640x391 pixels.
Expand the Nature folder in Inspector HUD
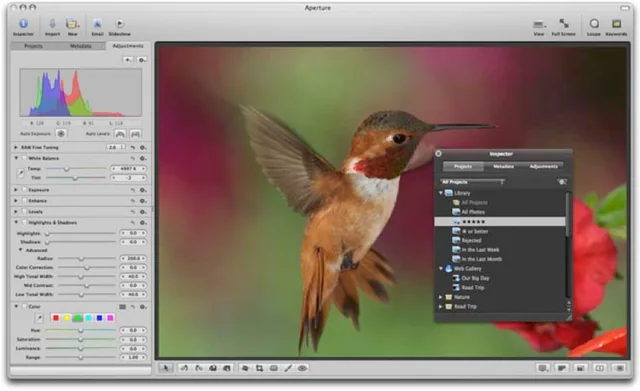(x=441, y=297)
